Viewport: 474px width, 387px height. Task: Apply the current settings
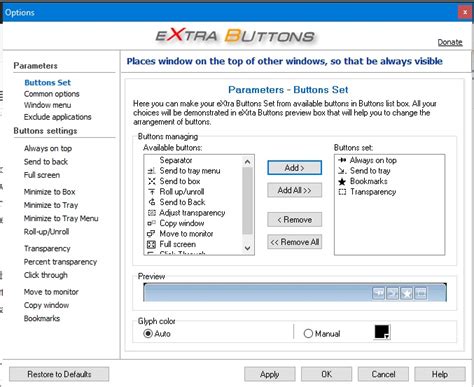click(270, 374)
